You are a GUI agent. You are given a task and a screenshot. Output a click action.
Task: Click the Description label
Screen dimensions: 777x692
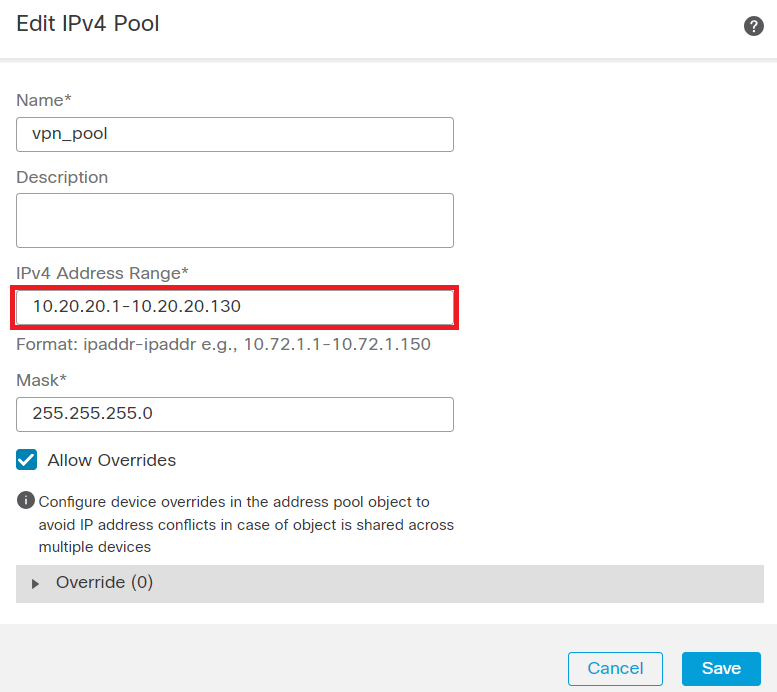tap(62, 177)
